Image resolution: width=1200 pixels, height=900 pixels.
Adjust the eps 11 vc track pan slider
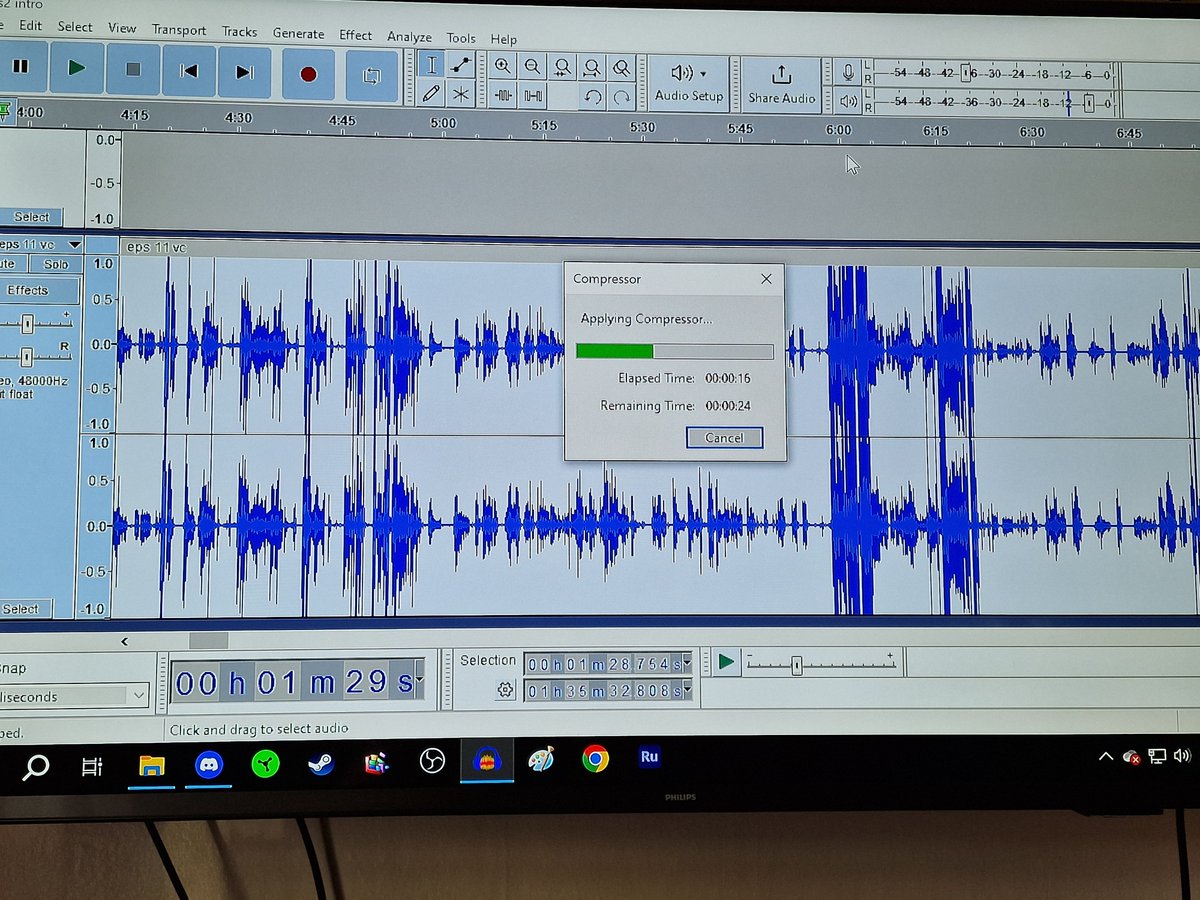coord(27,356)
